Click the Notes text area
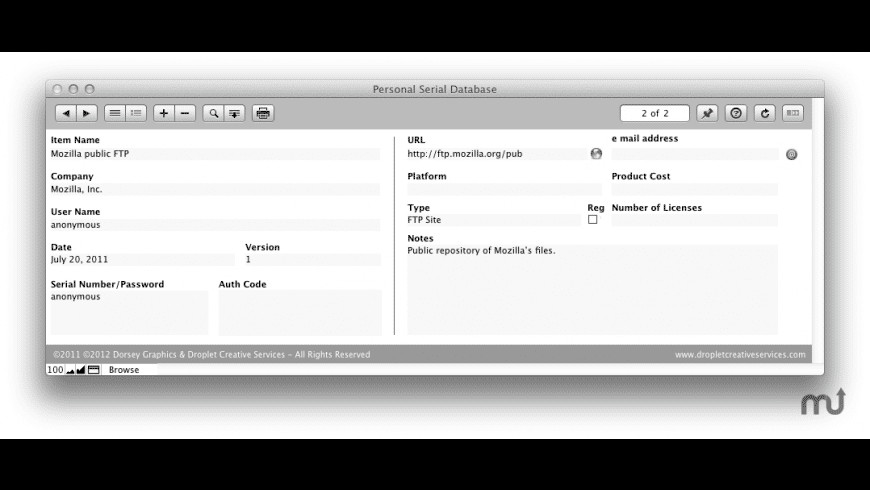 coord(593,290)
